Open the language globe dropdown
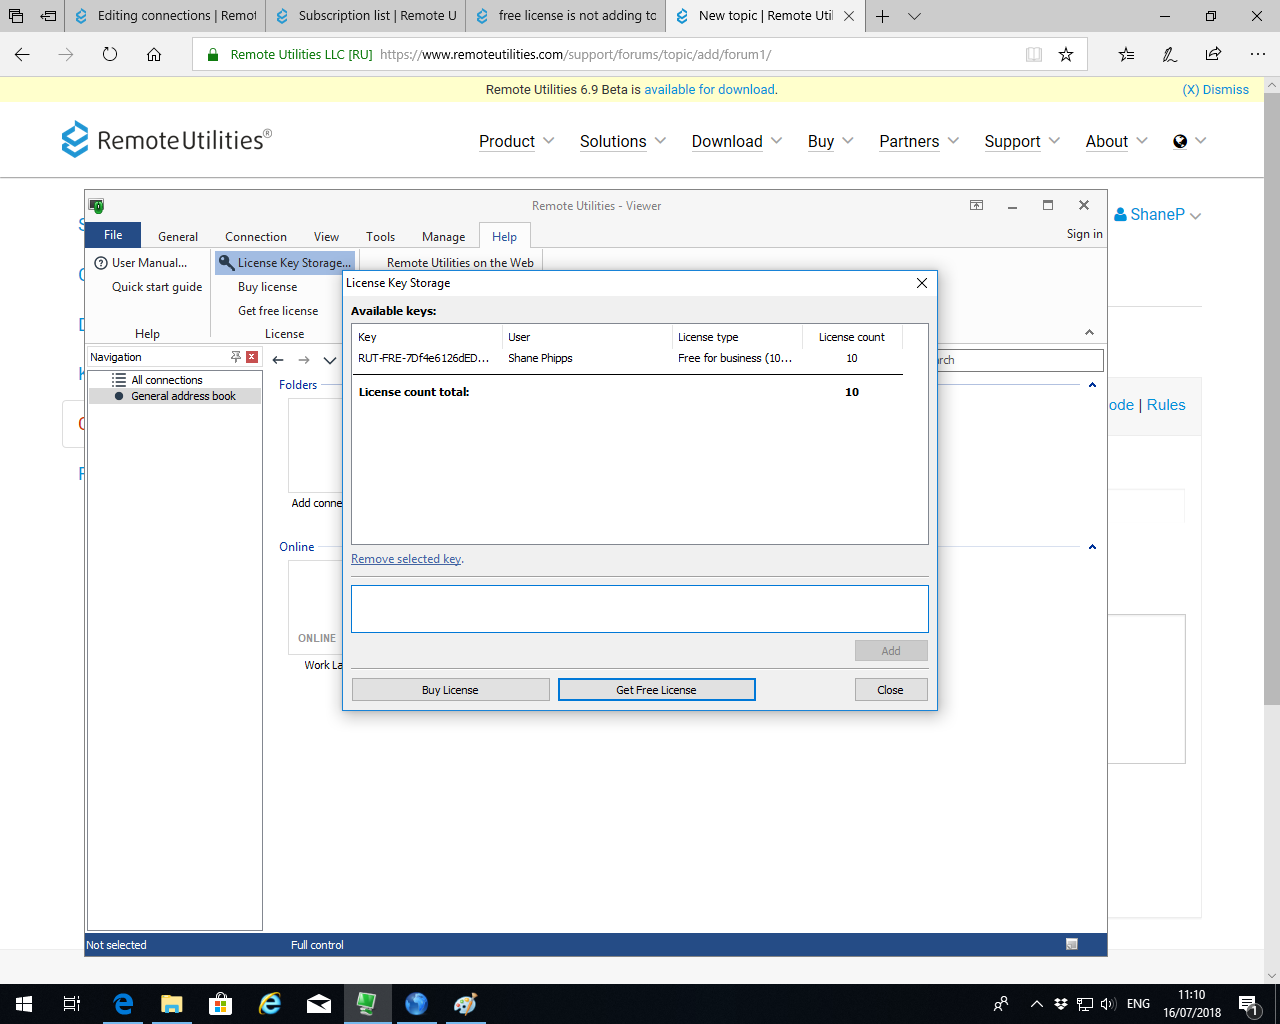 [1189, 141]
